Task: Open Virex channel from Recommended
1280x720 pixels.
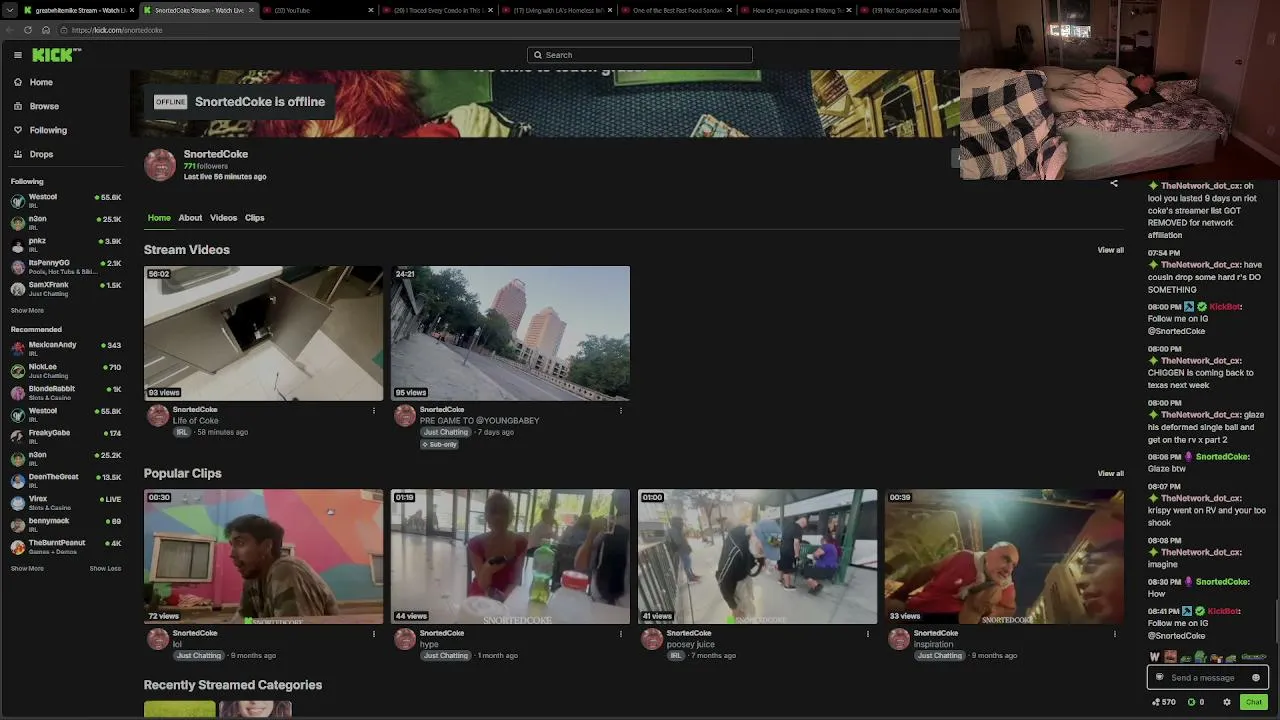Action: click(x=66, y=502)
